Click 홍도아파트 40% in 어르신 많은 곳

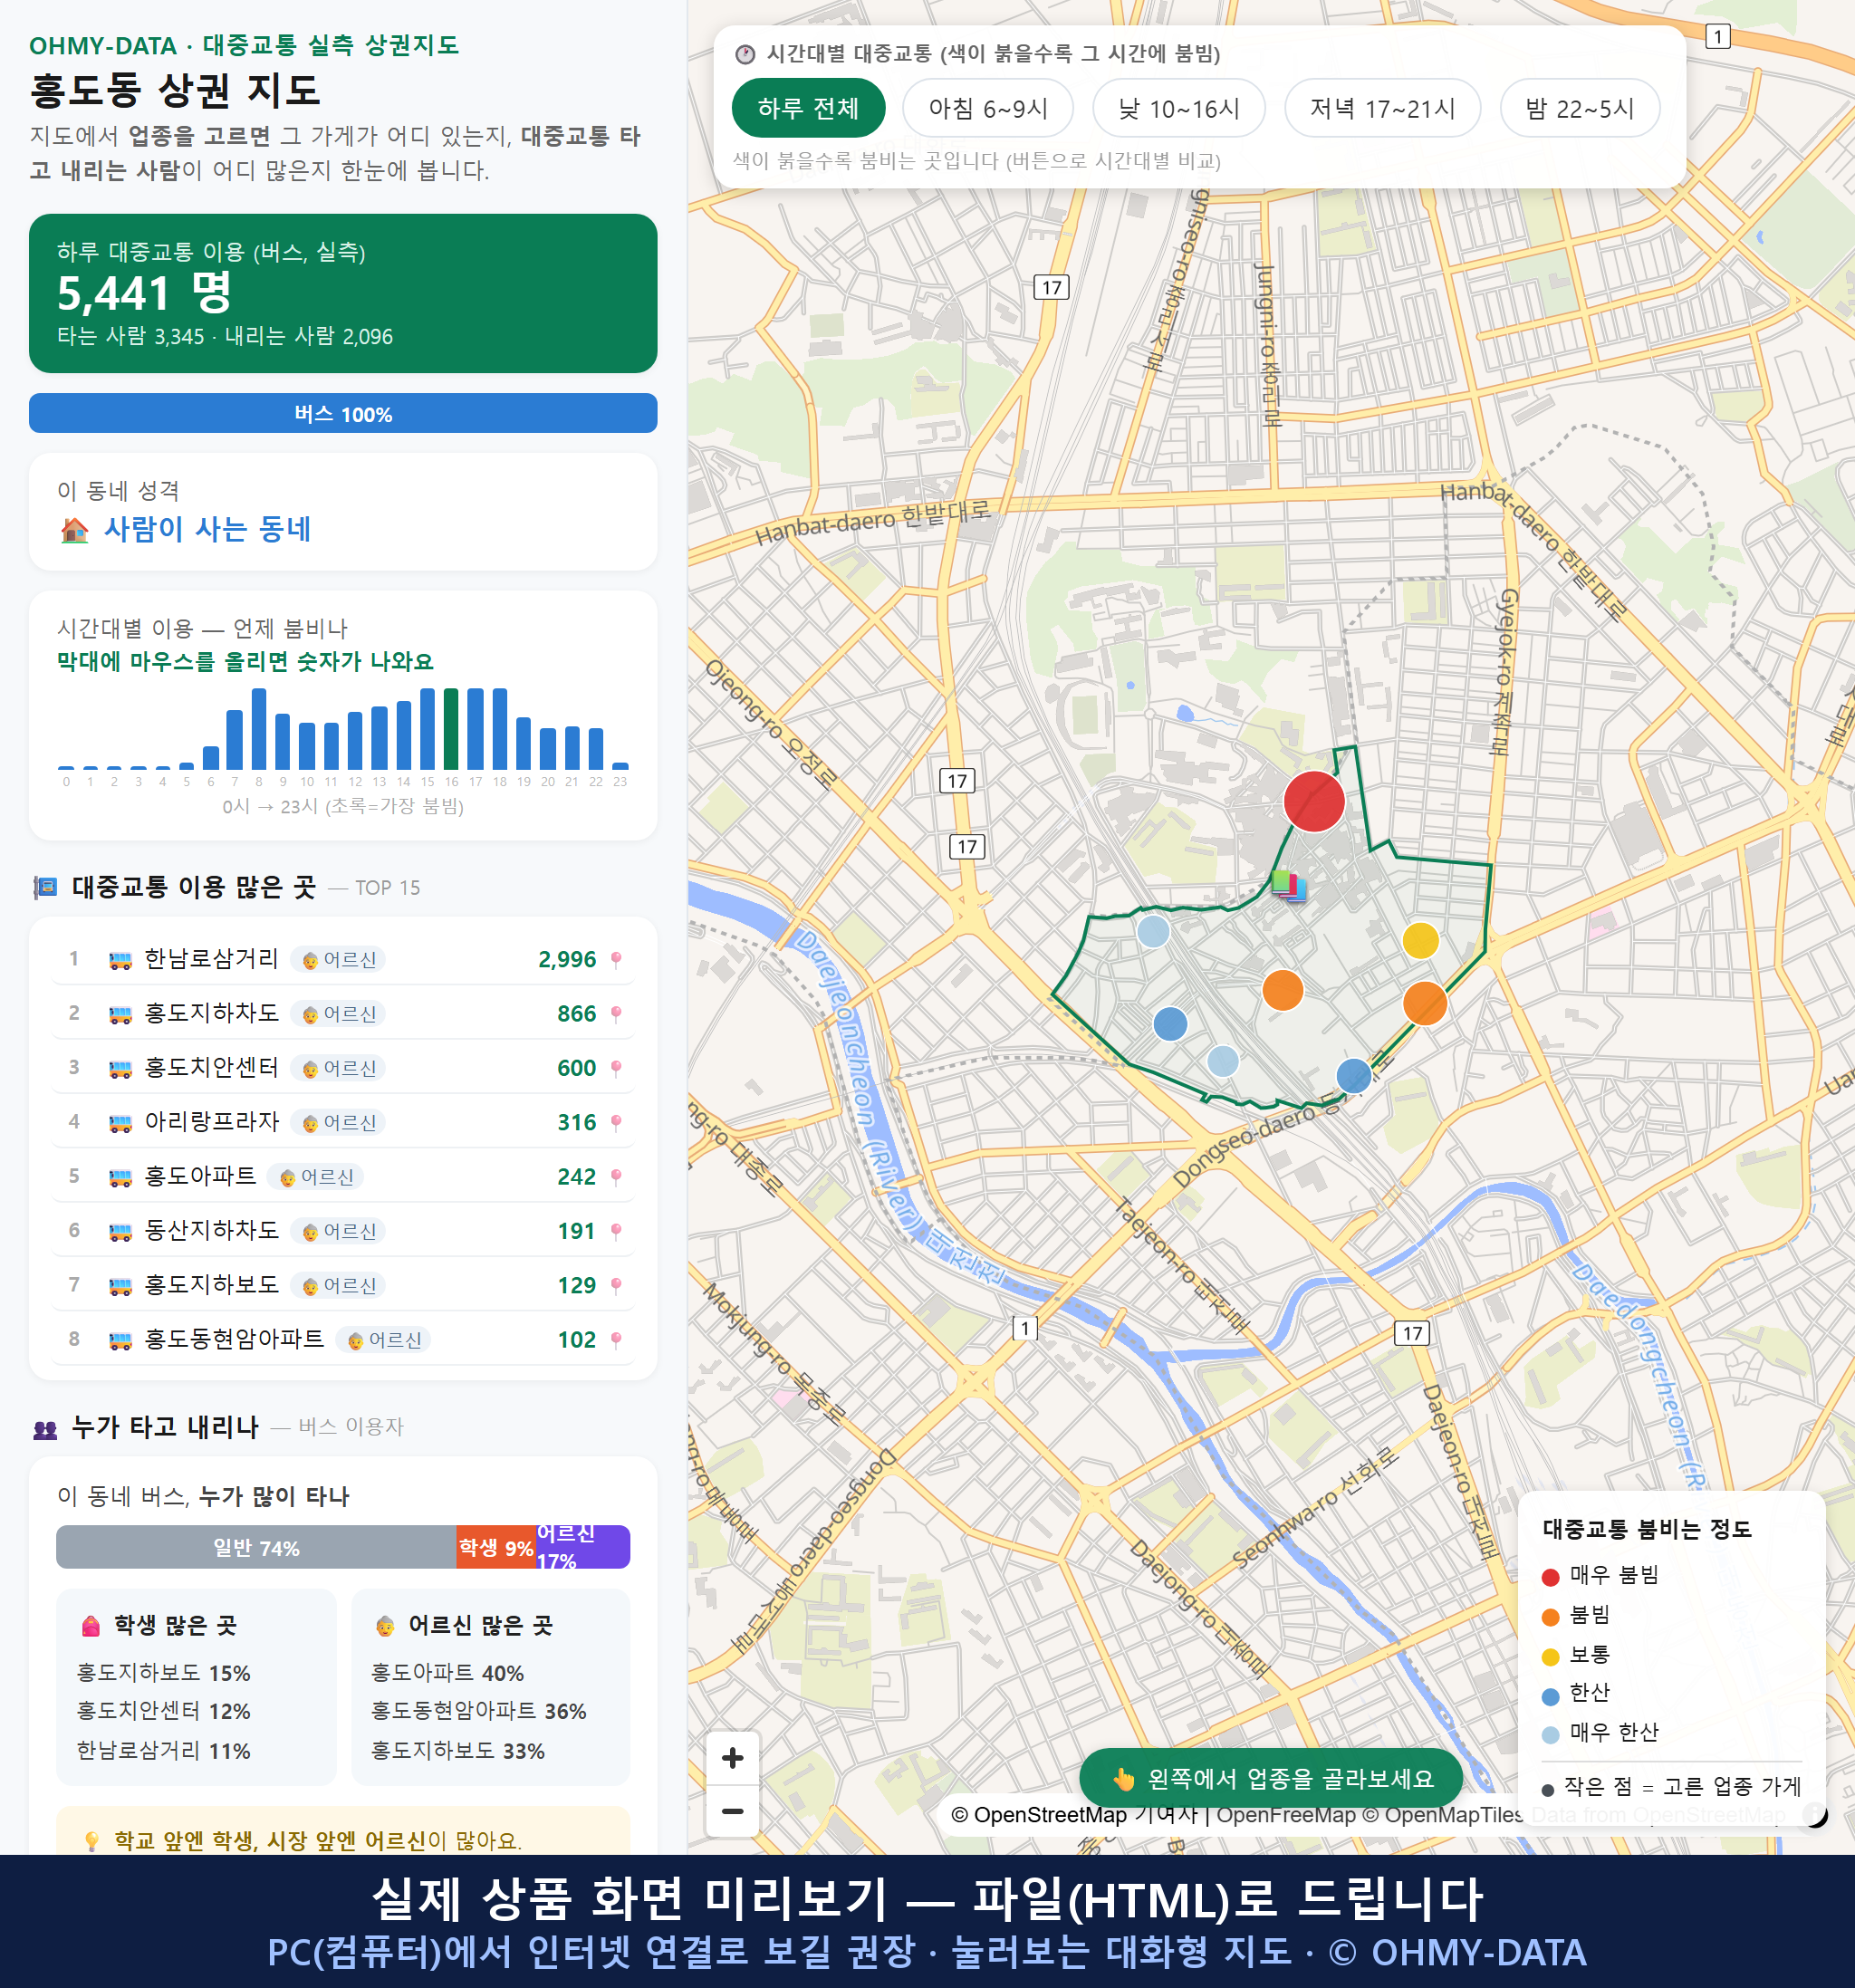[447, 1673]
